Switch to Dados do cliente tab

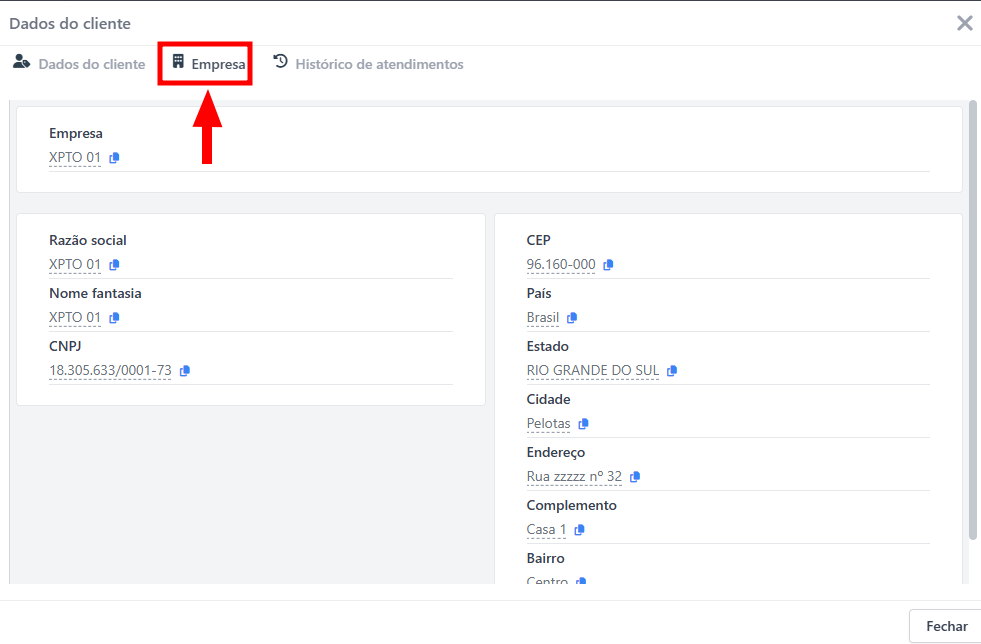coord(79,64)
